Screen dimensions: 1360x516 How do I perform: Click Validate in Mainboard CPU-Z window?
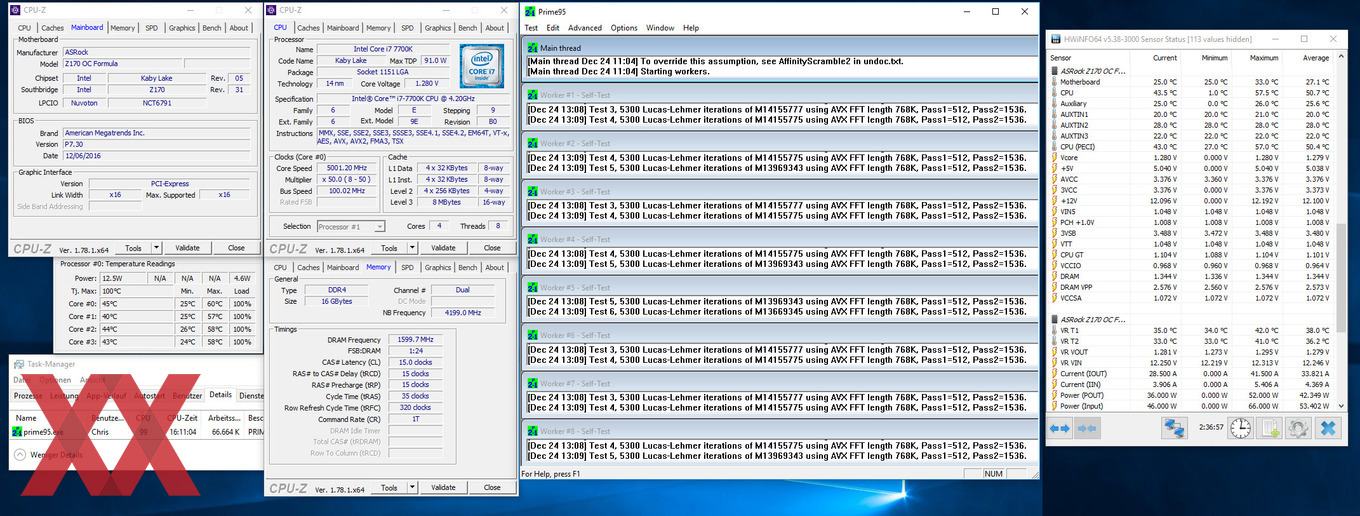pos(187,248)
